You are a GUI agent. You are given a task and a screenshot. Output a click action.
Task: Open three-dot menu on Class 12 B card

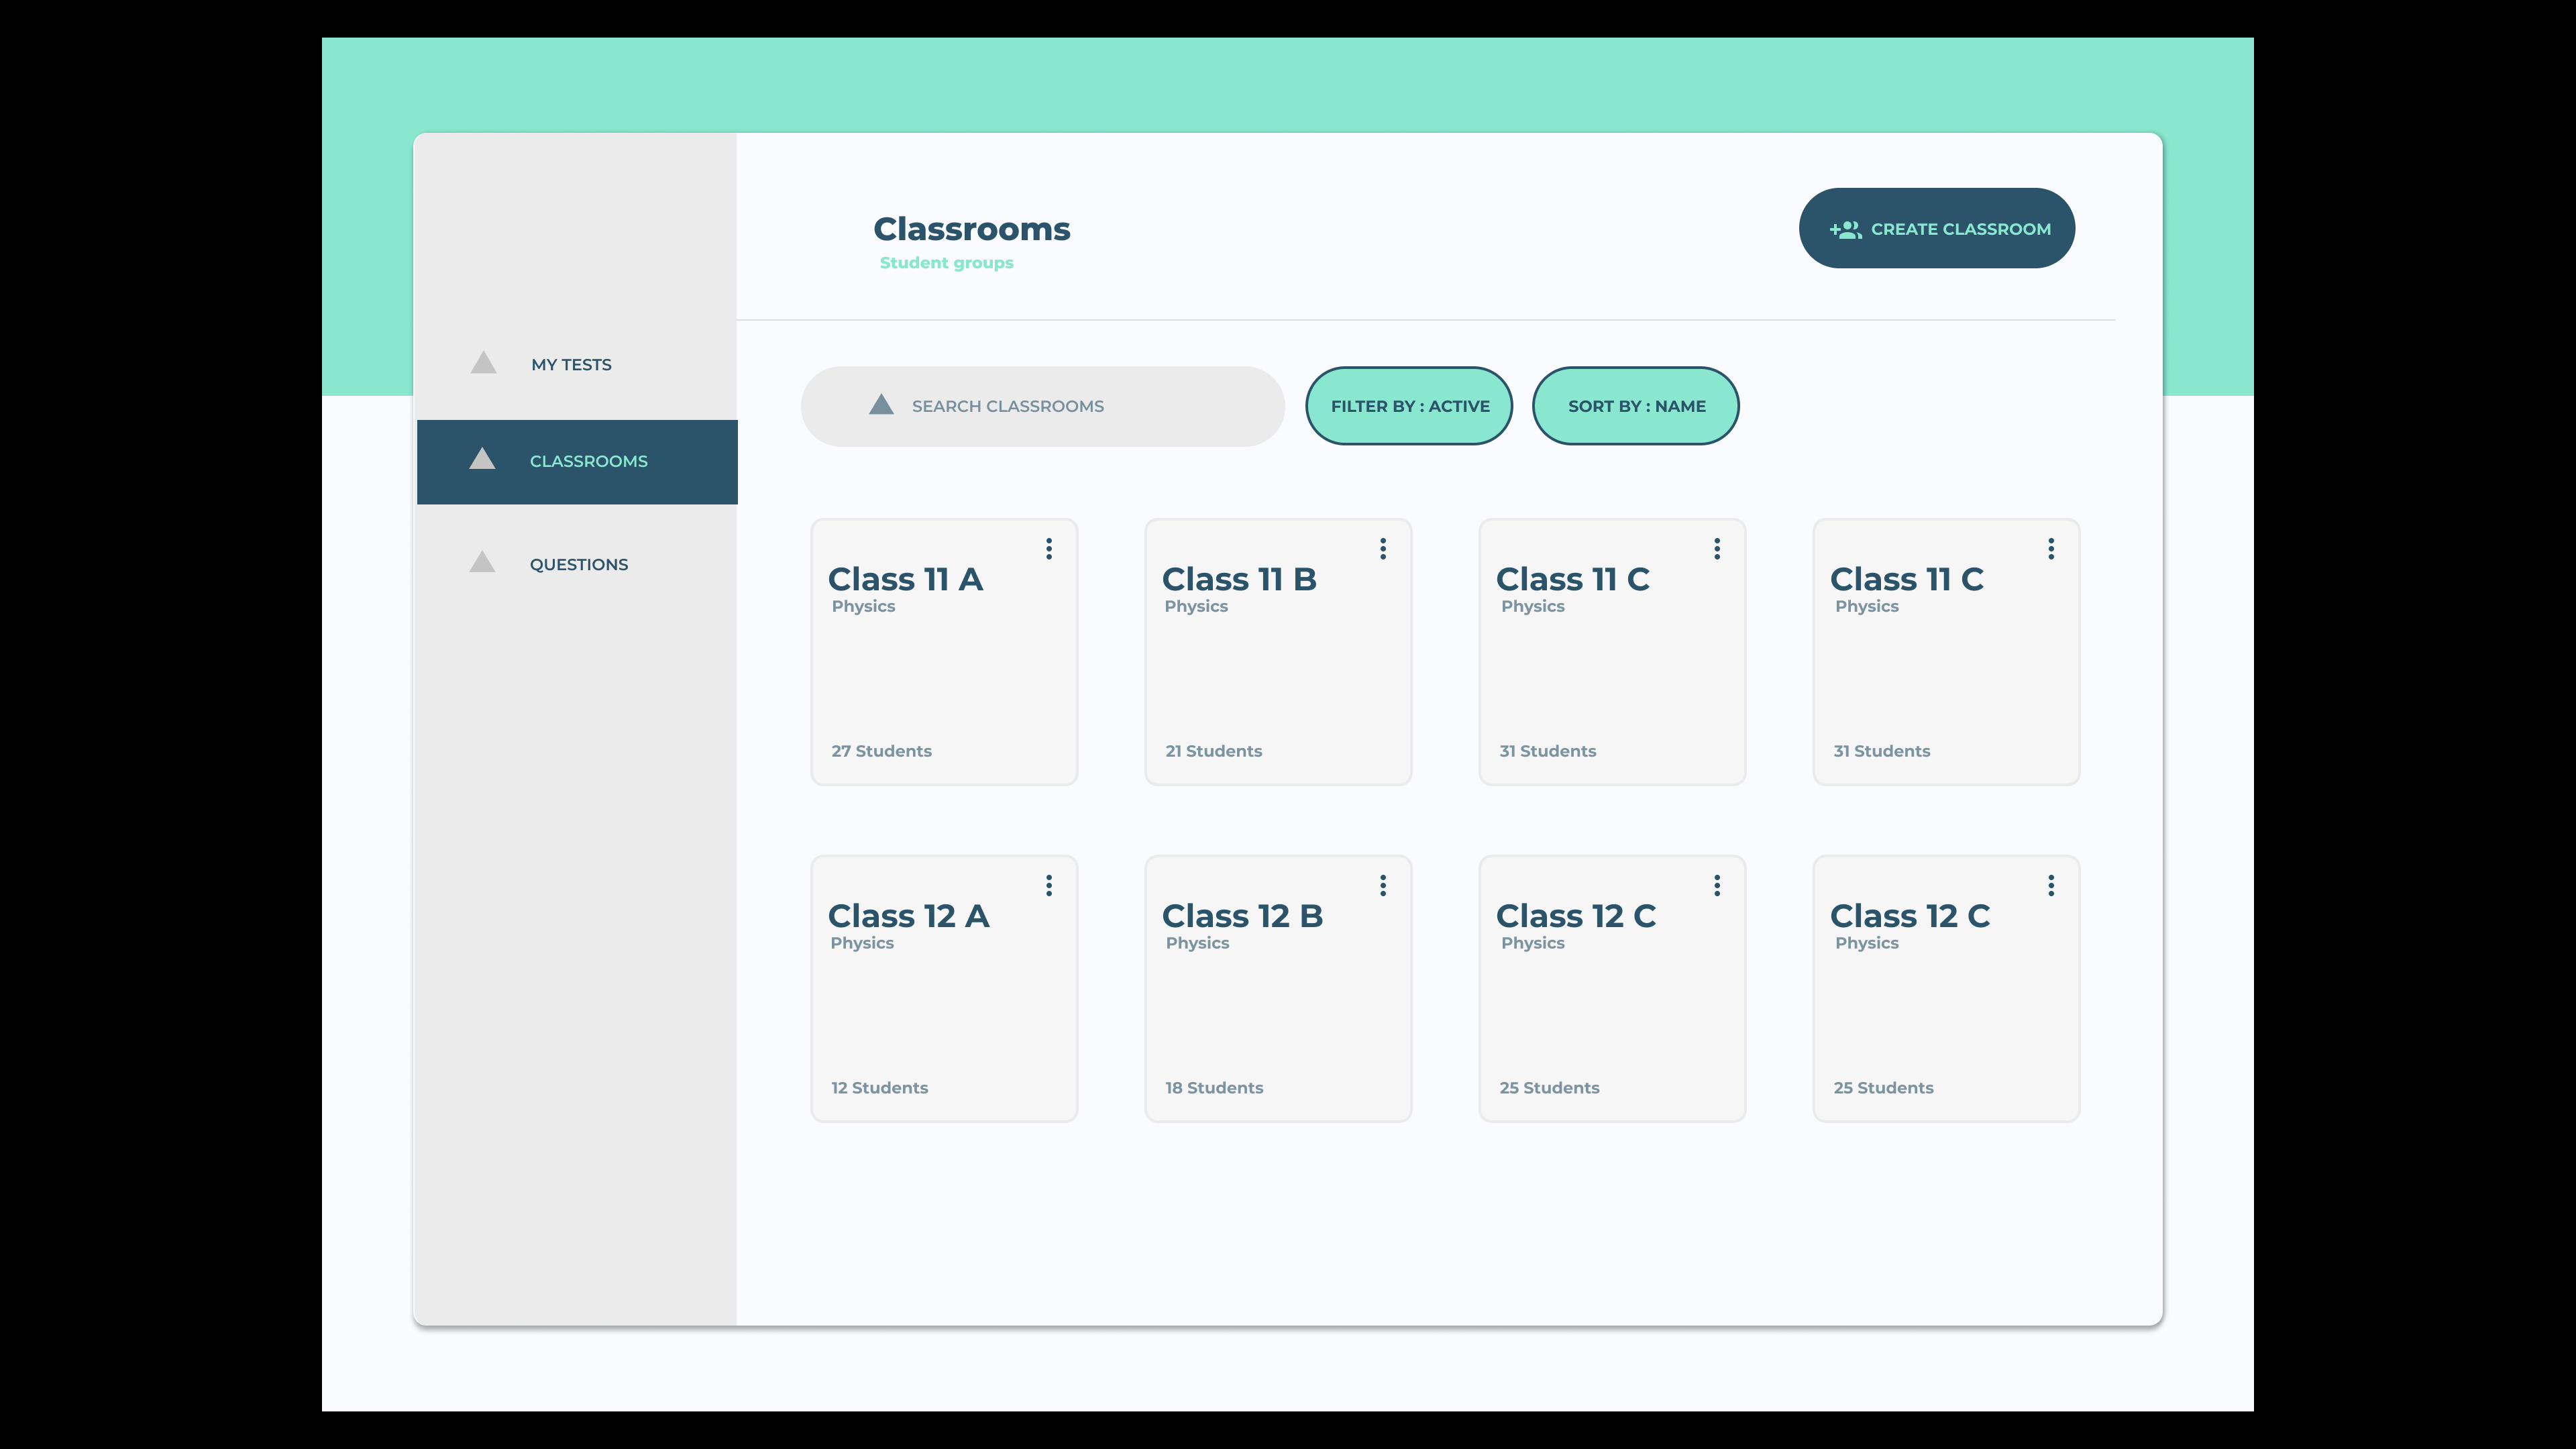pos(1382,885)
